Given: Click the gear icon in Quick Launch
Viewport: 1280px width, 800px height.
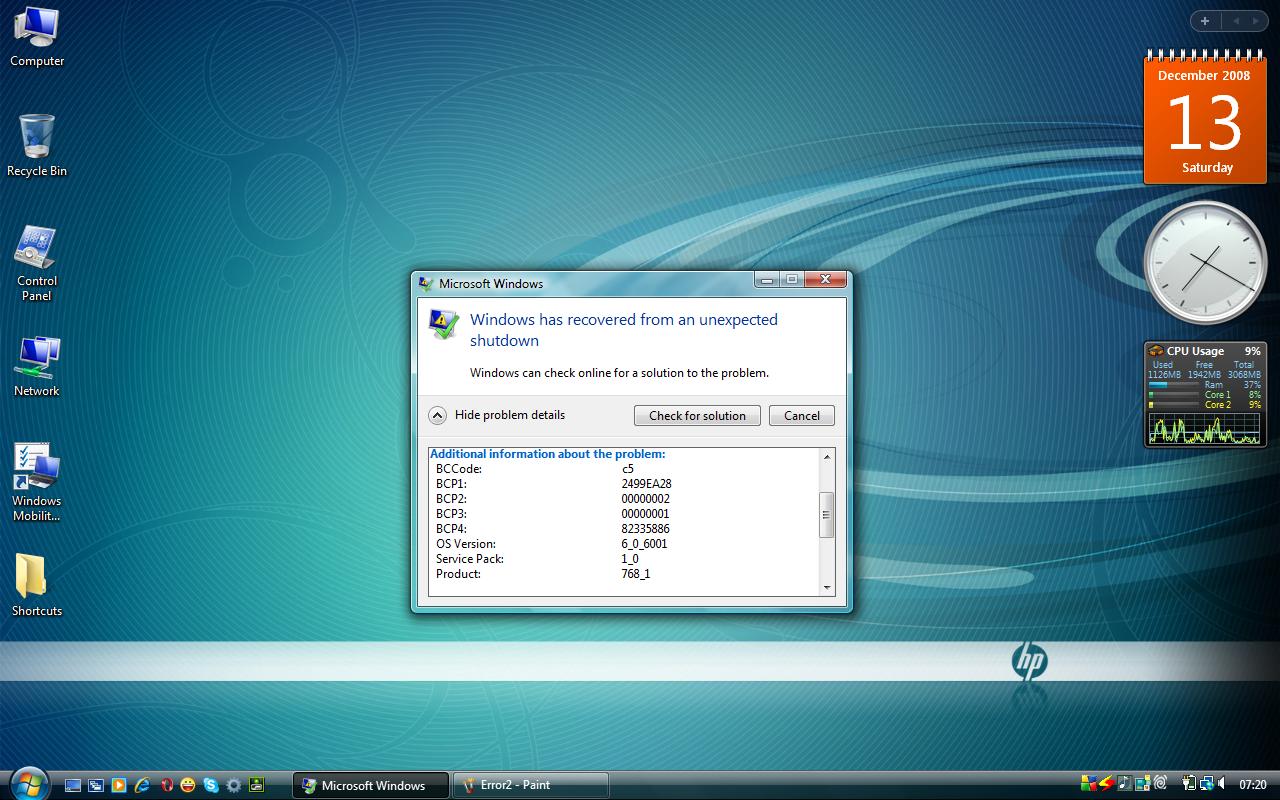Looking at the screenshot, I should [234, 785].
